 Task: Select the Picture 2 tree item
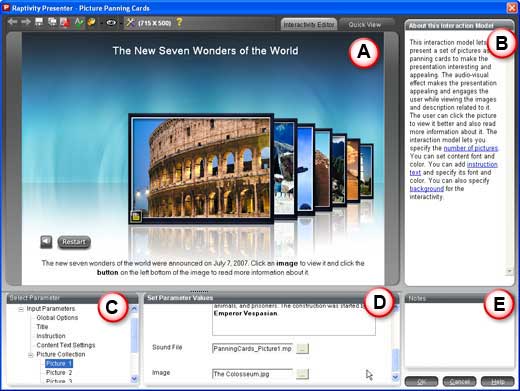pos(59,372)
